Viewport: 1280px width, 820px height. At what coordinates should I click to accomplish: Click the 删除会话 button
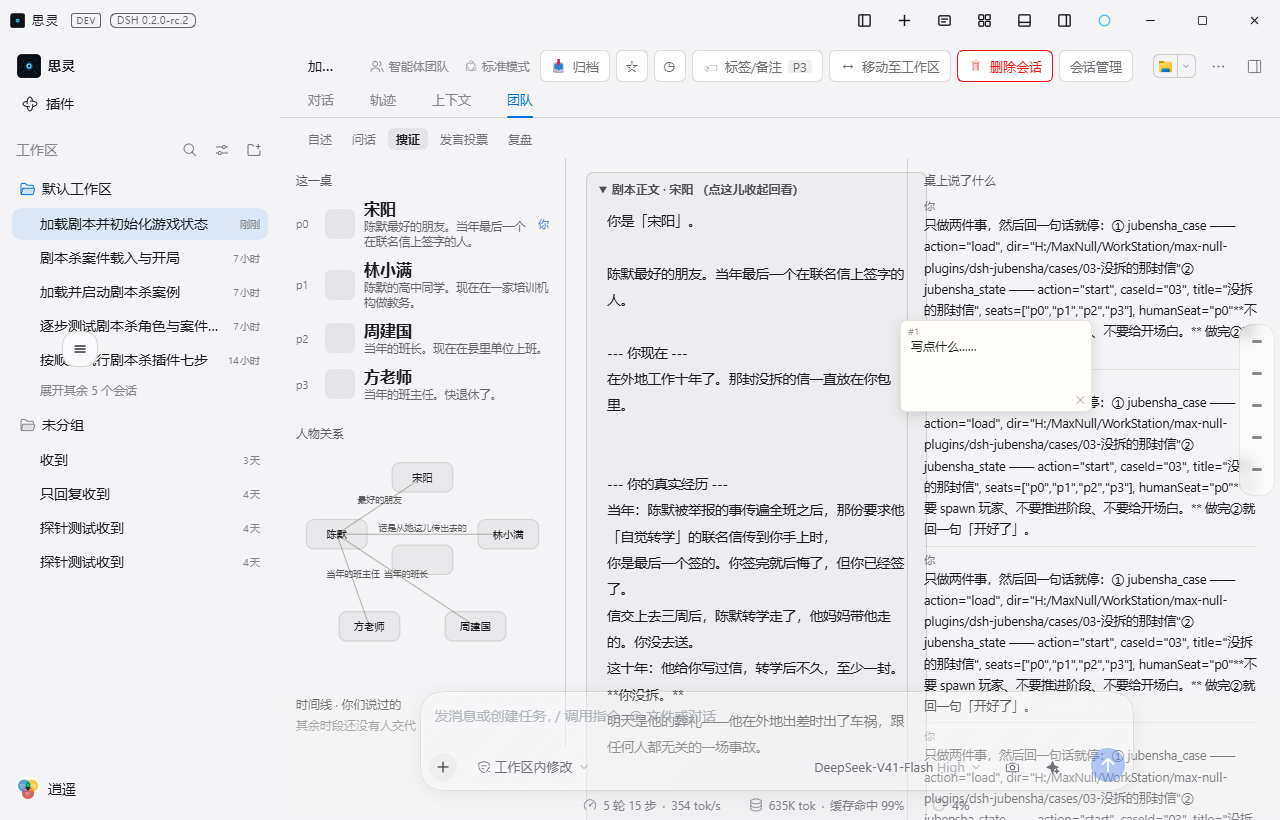tap(1004, 66)
